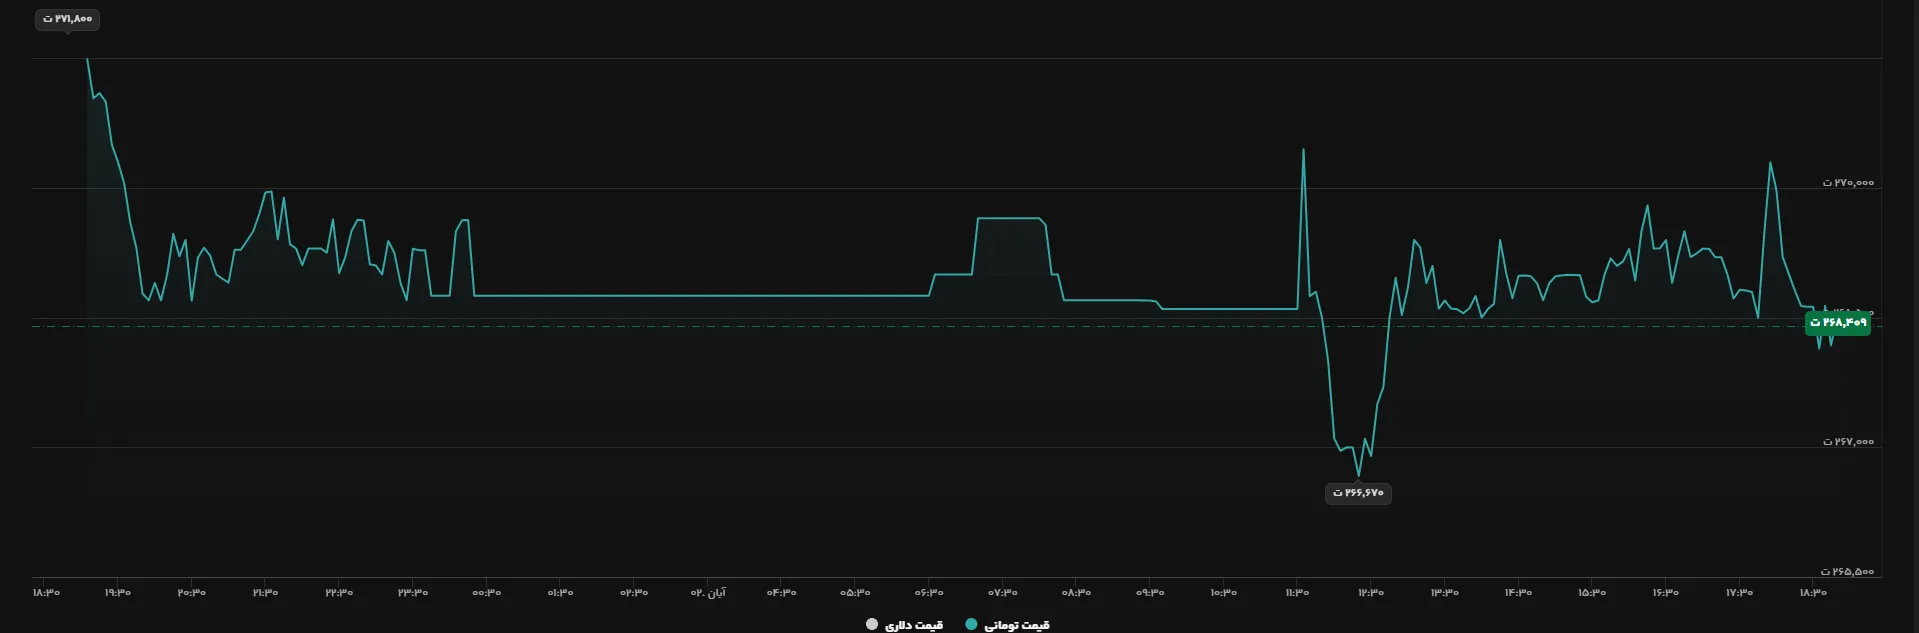The image size is (1919, 633).
Task: Select the 16:30 time axis label
Action: coord(1666,593)
